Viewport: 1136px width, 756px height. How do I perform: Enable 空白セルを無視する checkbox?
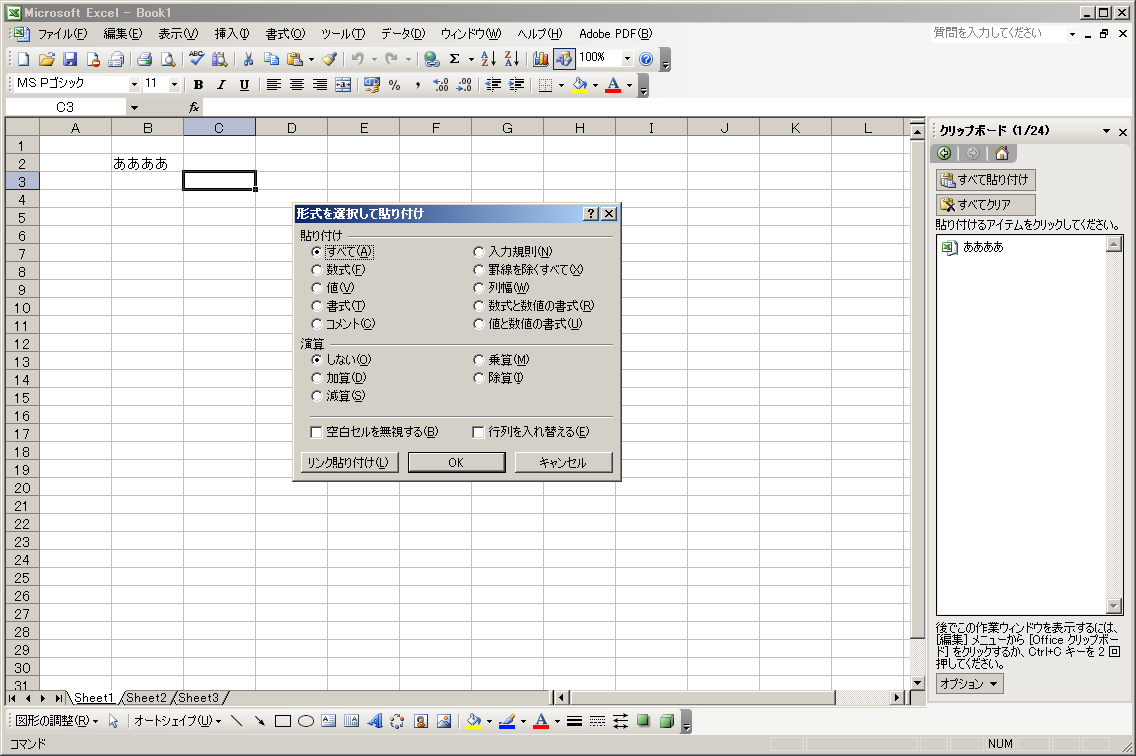tap(317, 433)
